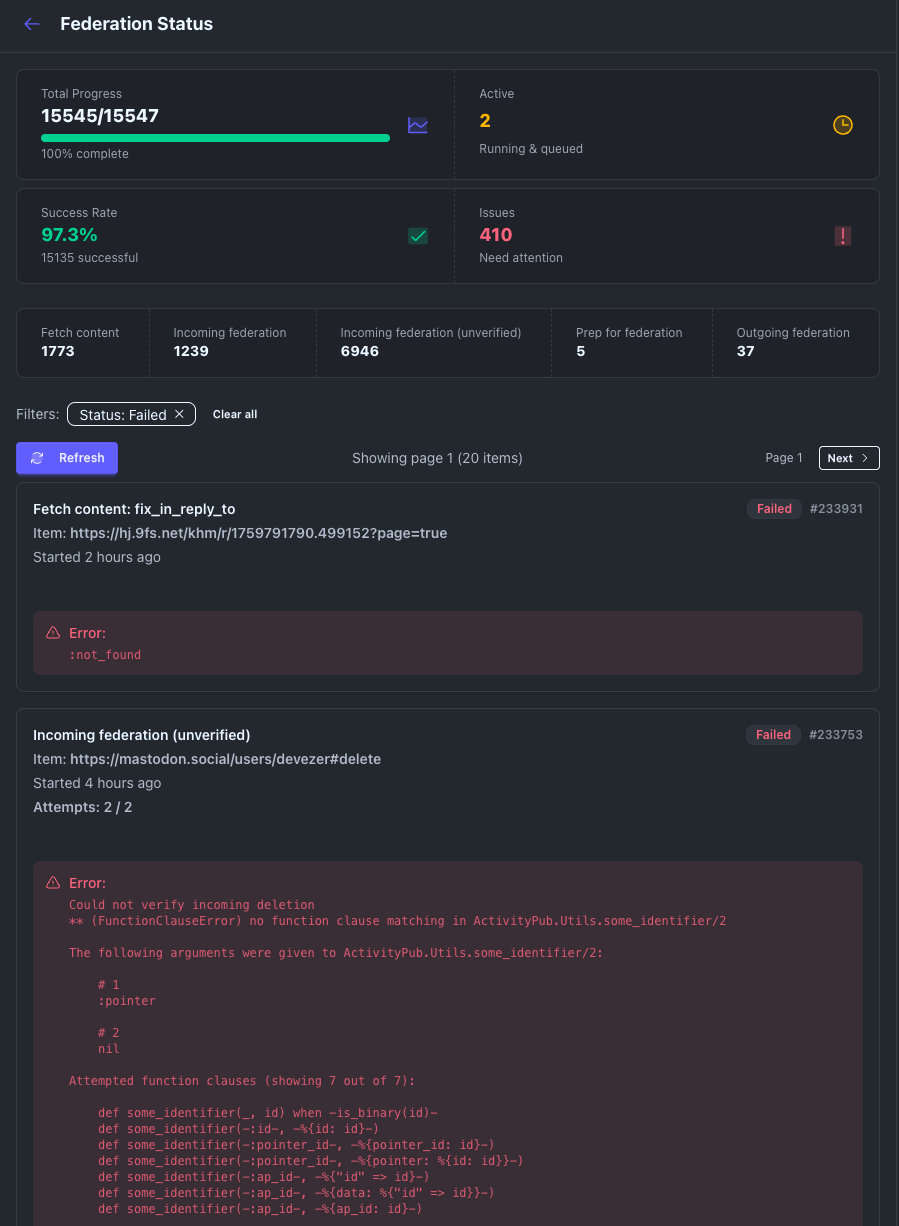
Task: Remove the Status: Failed filter chip
Action: click(179, 414)
